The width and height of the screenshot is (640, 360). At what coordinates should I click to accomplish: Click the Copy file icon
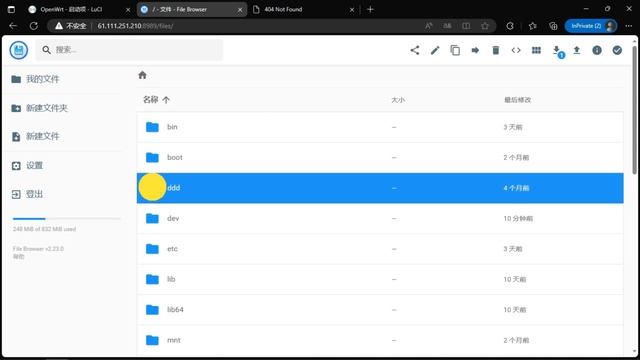[x=455, y=50]
